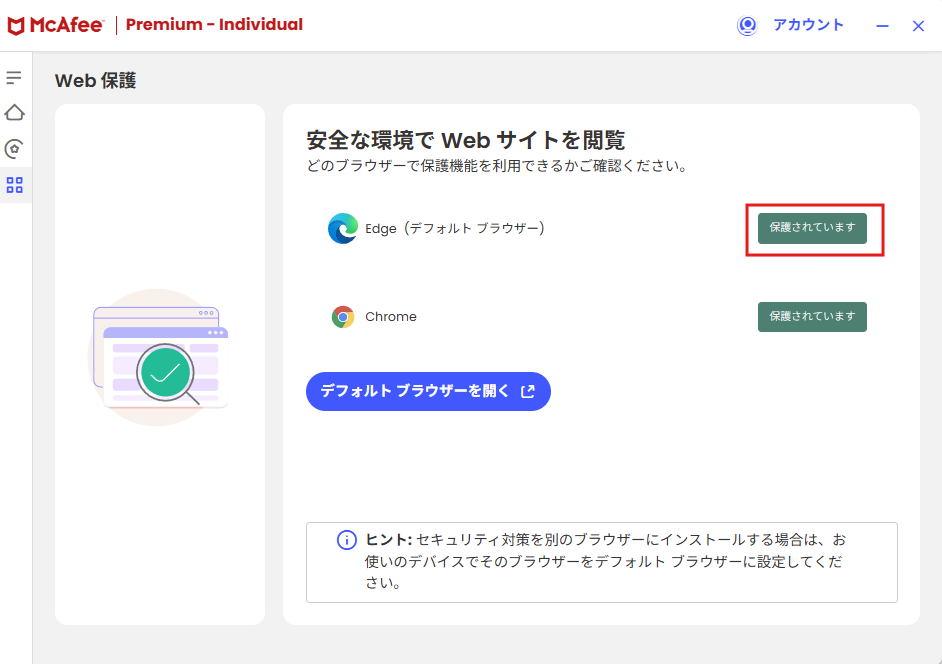Click the external-link icon on blue button
942x664 pixels.
(x=528, y=392)
